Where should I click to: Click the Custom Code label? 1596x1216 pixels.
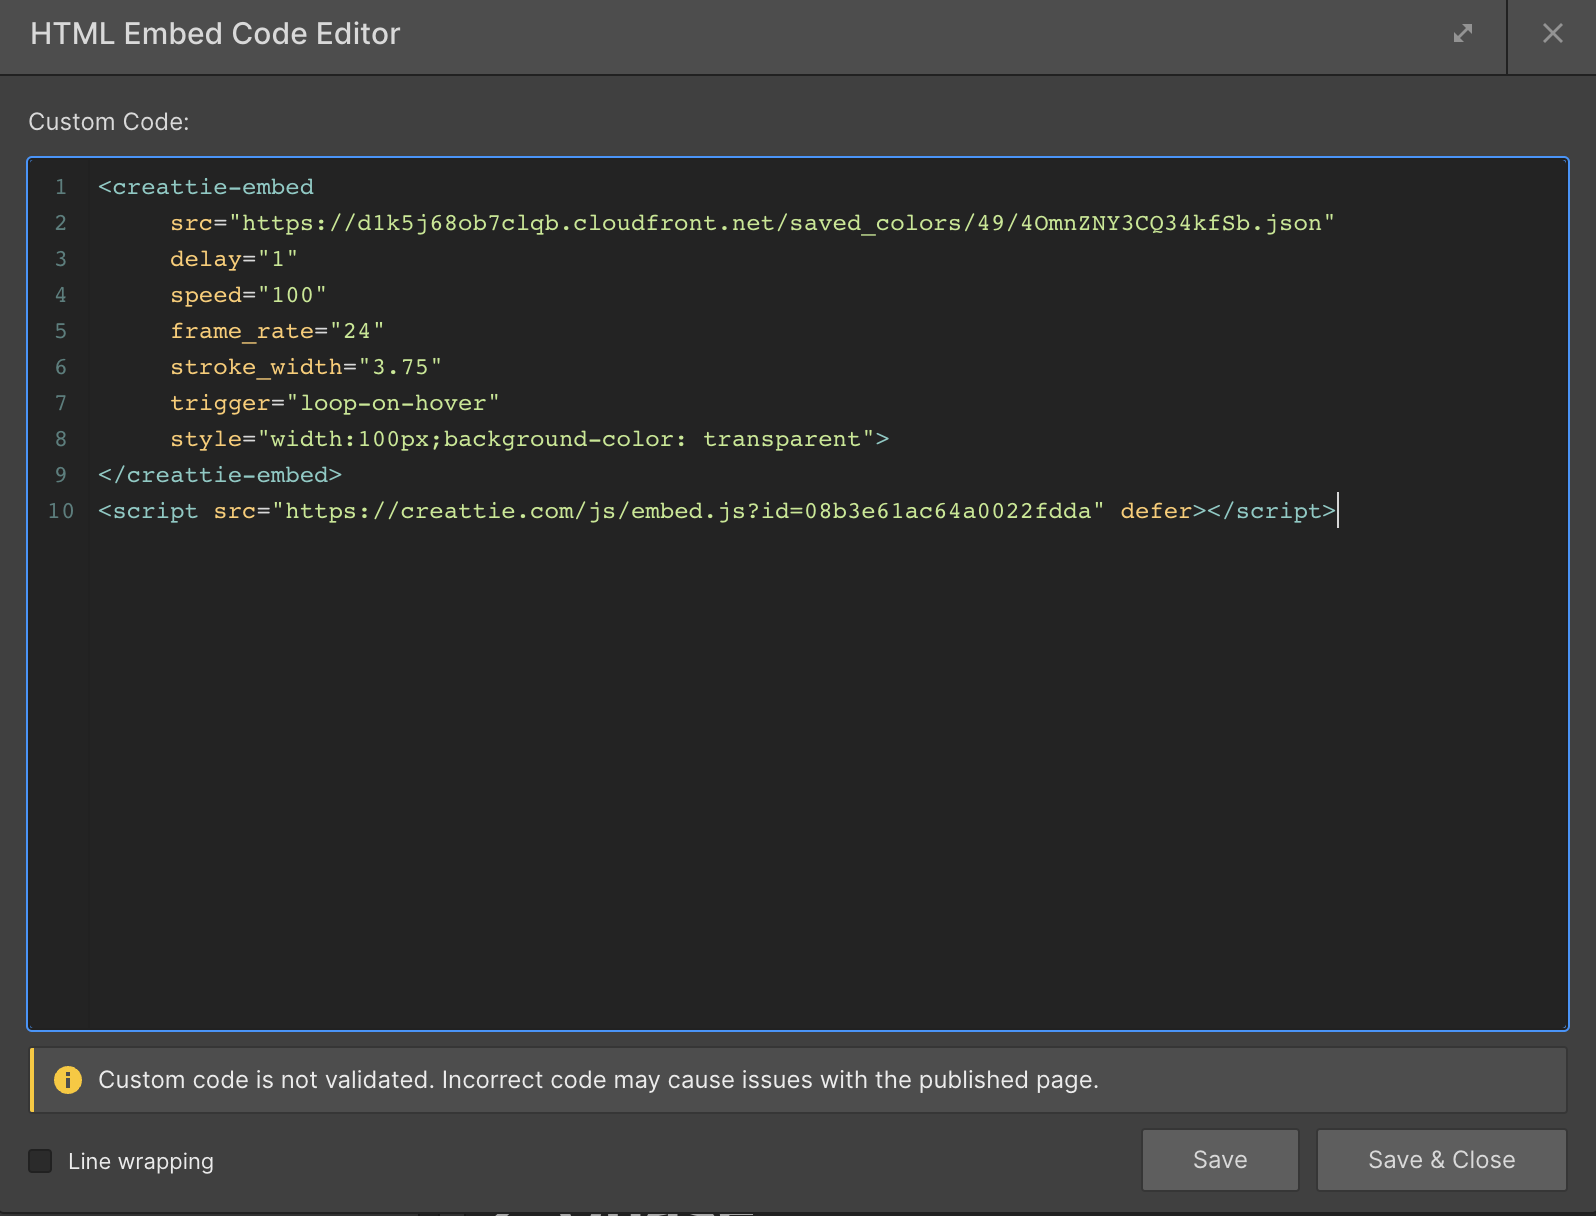[x=109, y=122]
